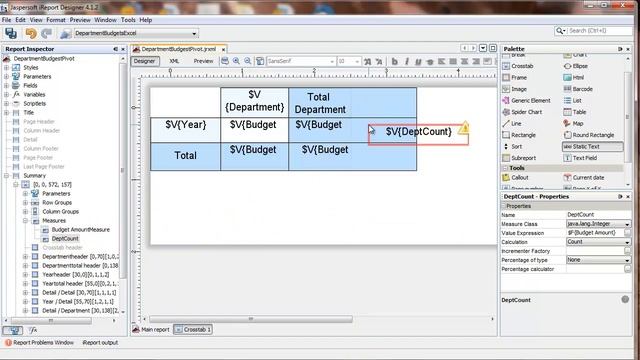Select the Callout tool
Viewport: 640px width, 360px height.
click(x=516, y=177)
